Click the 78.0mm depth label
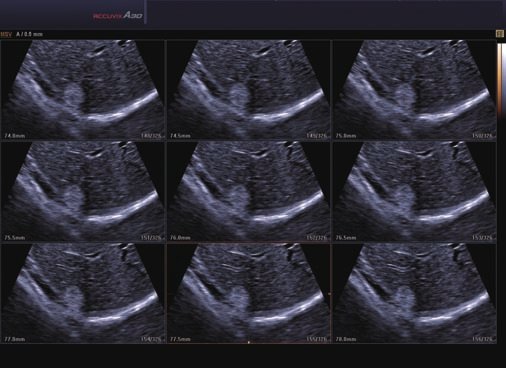 pos(346,339)
